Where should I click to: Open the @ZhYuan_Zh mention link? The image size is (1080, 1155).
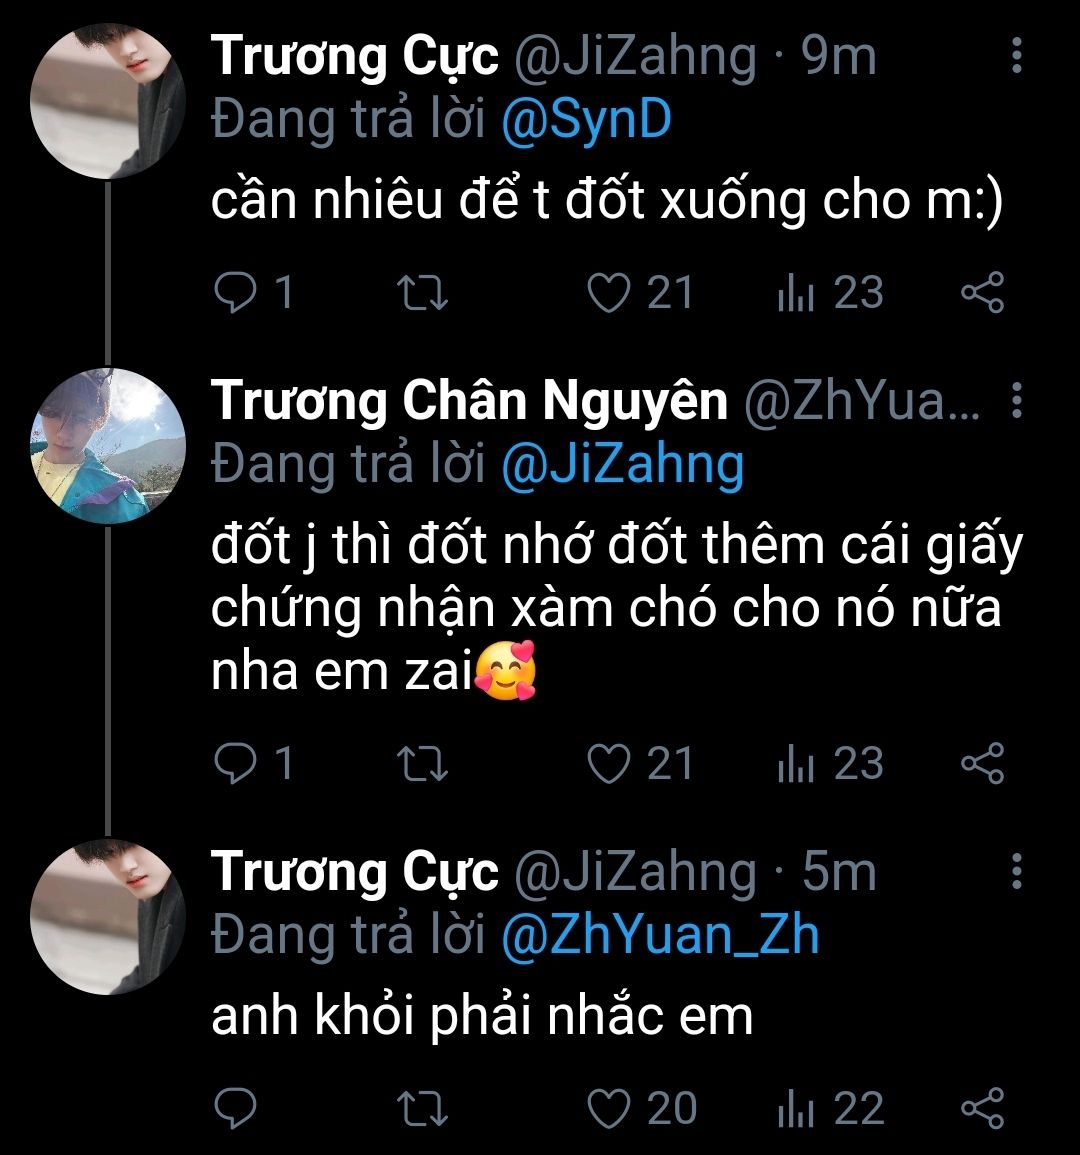[659, 935]
